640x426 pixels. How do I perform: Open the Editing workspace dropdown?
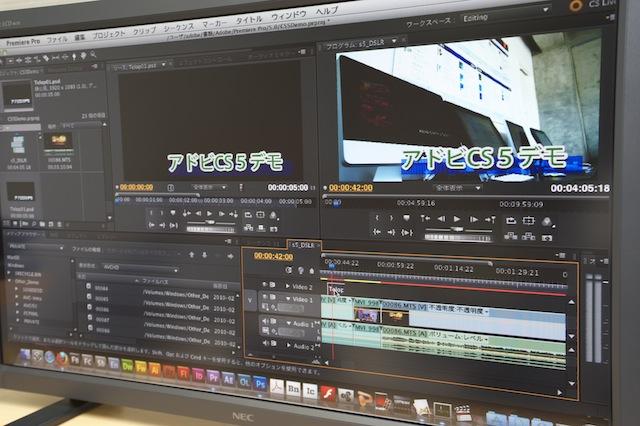506,15
